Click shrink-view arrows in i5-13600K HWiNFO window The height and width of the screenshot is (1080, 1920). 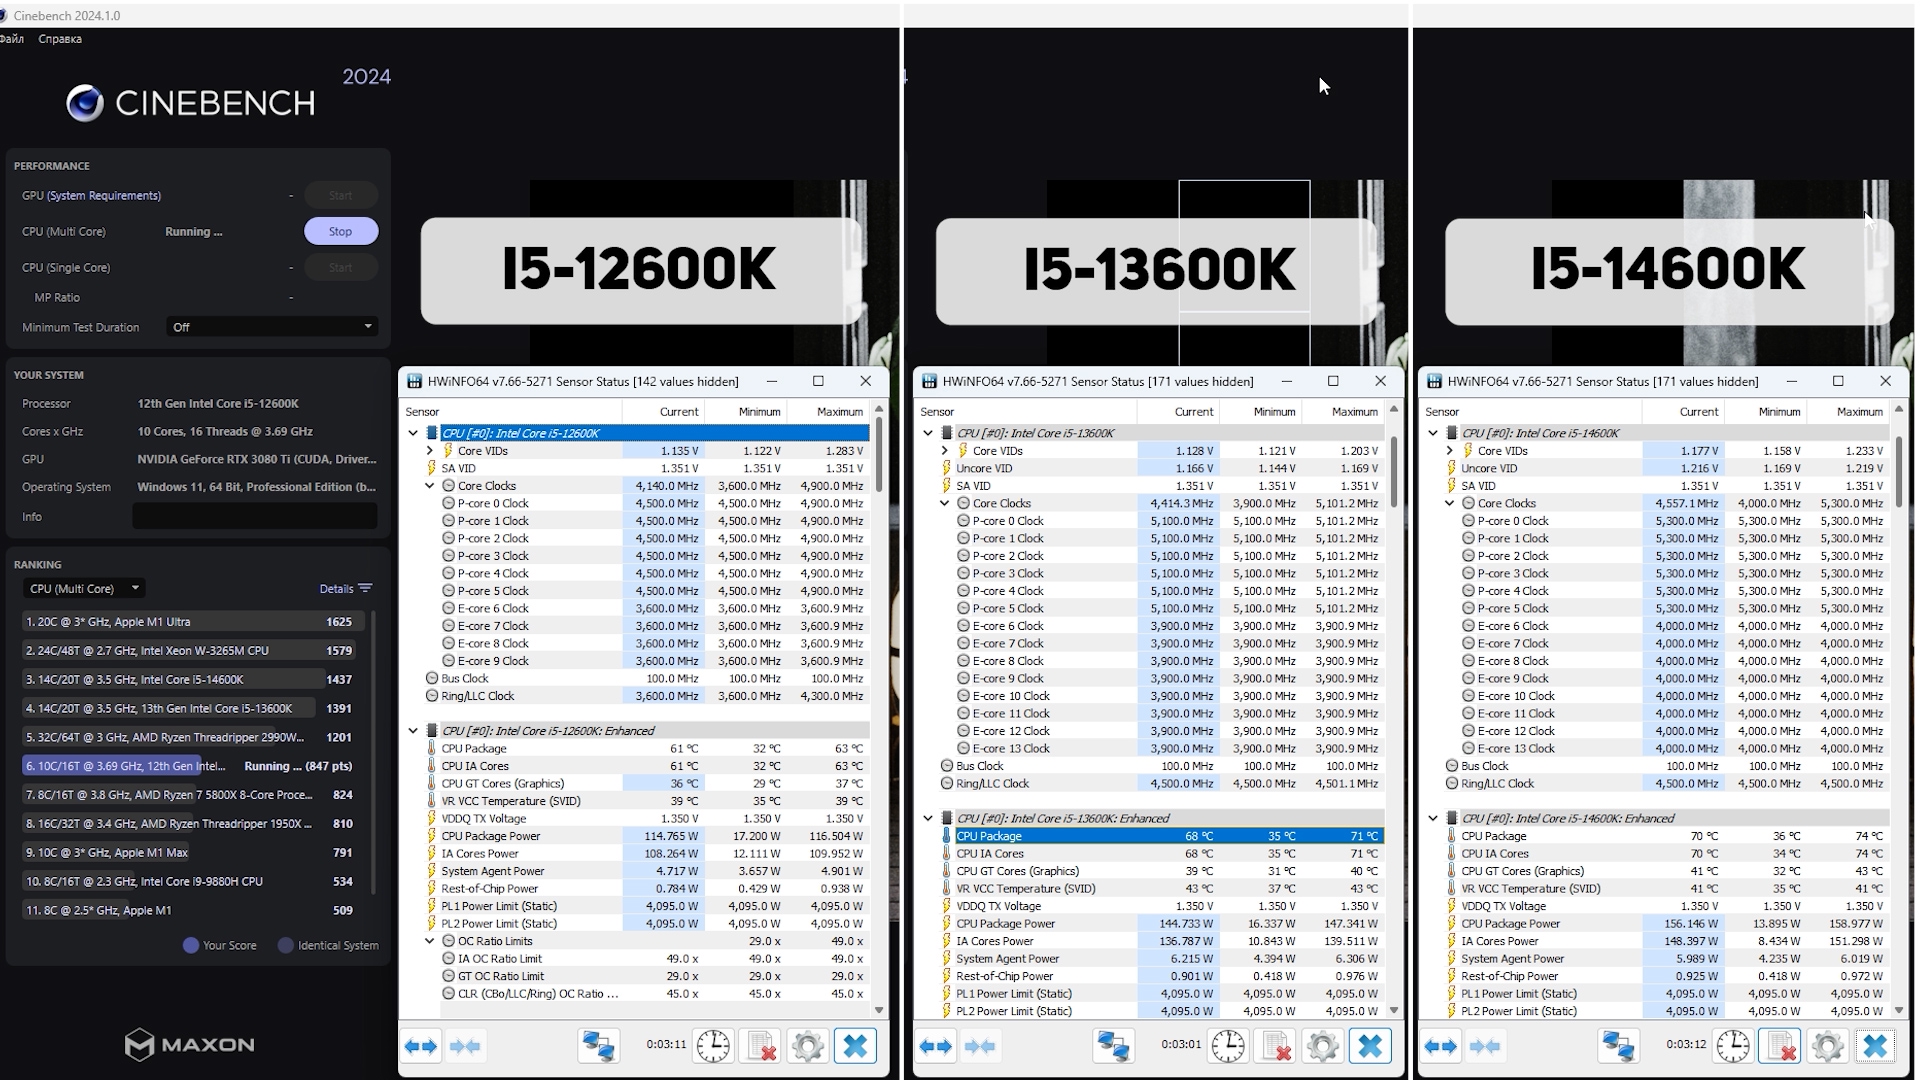click(x=980, y=1046)
